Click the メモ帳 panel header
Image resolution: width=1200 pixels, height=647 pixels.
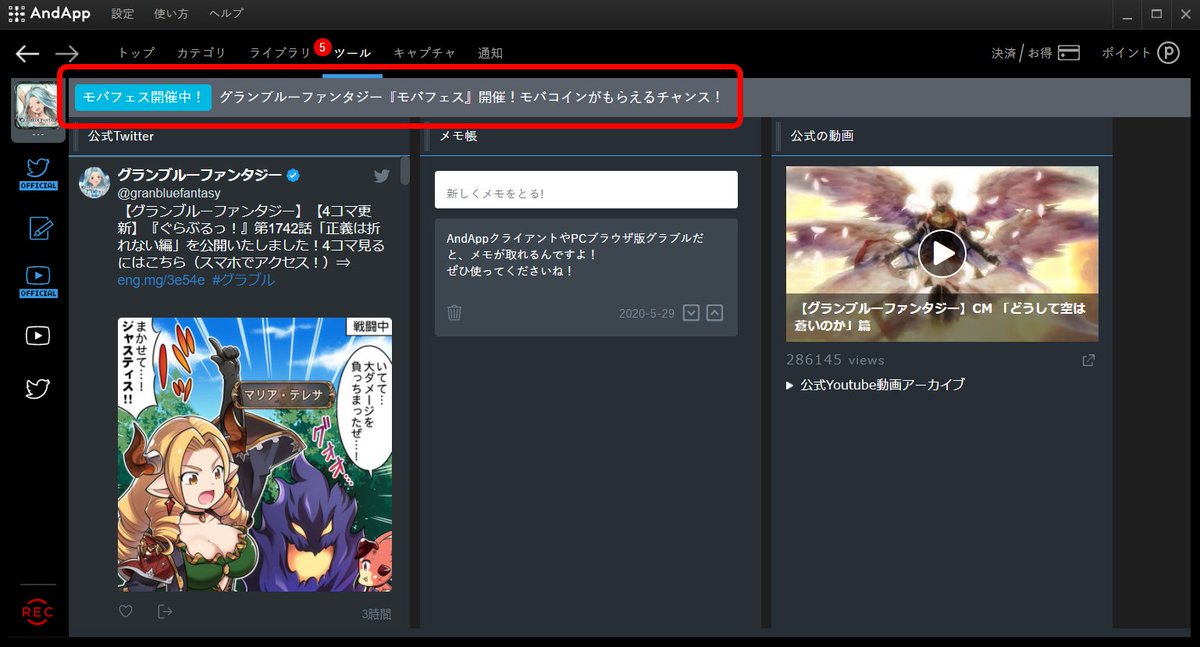tap(459, 136)
